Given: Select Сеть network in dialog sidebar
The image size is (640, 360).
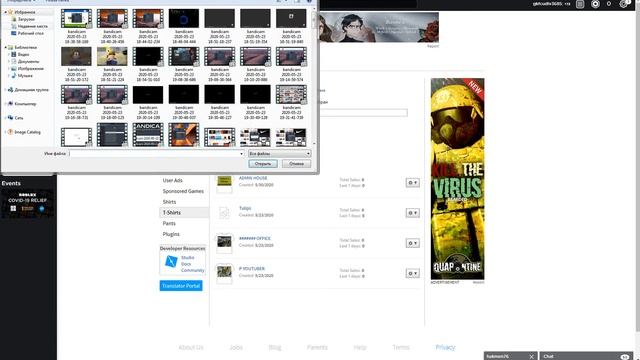Looking at the screenshot, I should coord(16,118).
